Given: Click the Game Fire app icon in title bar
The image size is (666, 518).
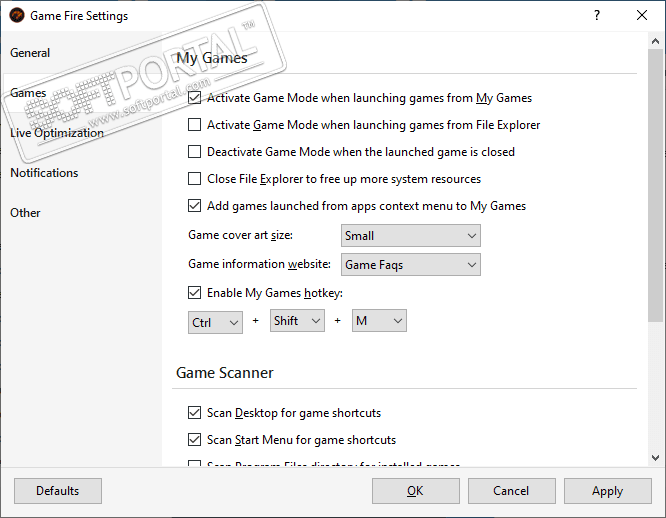Looking at the screenshot, I should pos(17,16).
